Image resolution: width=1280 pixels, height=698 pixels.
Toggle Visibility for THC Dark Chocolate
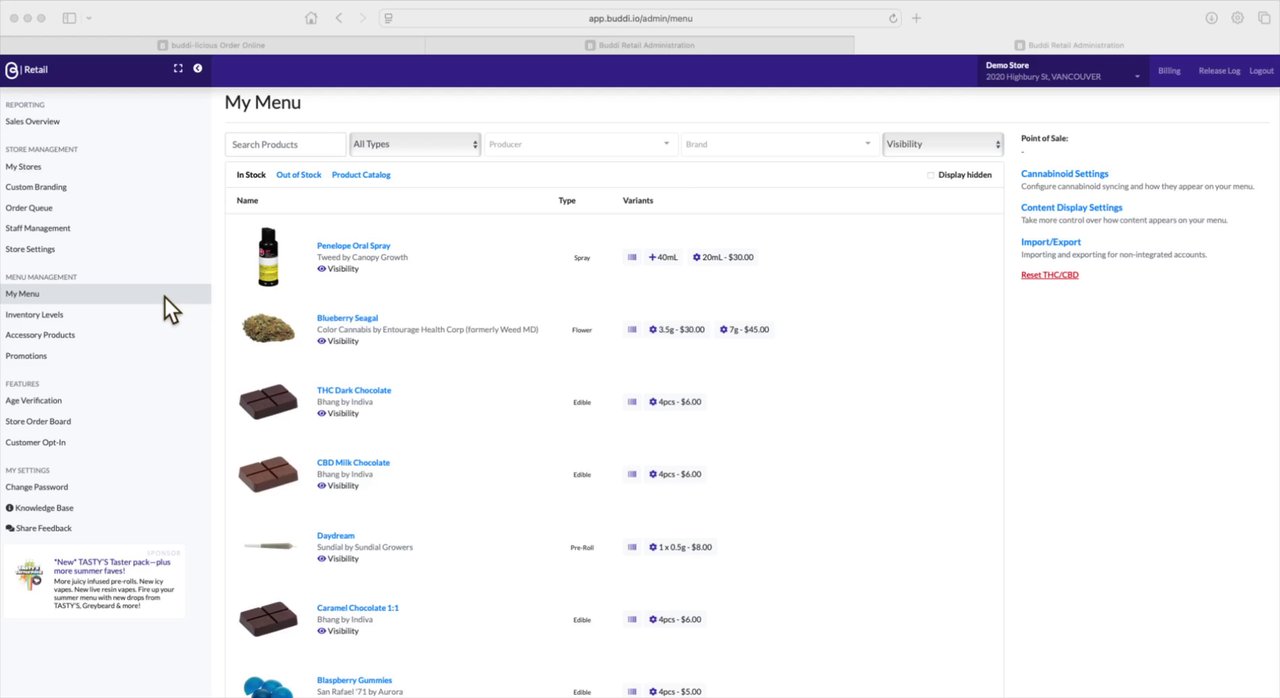[338, 413]
